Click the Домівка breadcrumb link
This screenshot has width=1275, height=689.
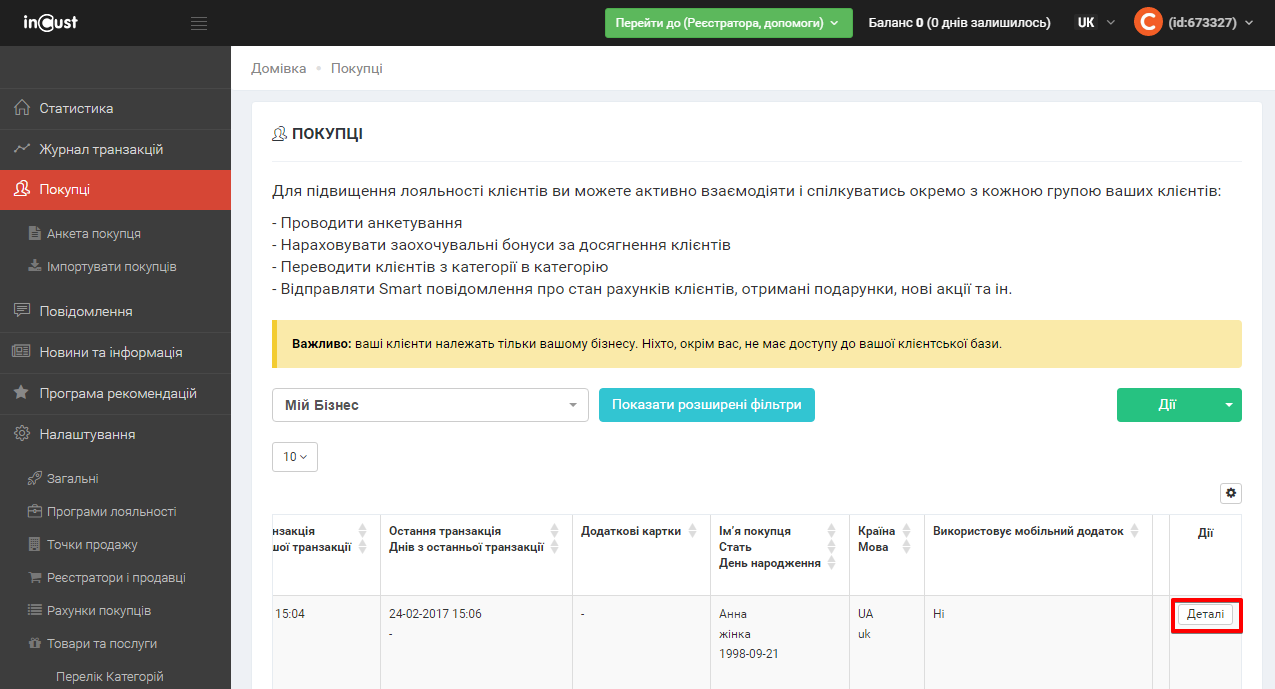(279, 68)
